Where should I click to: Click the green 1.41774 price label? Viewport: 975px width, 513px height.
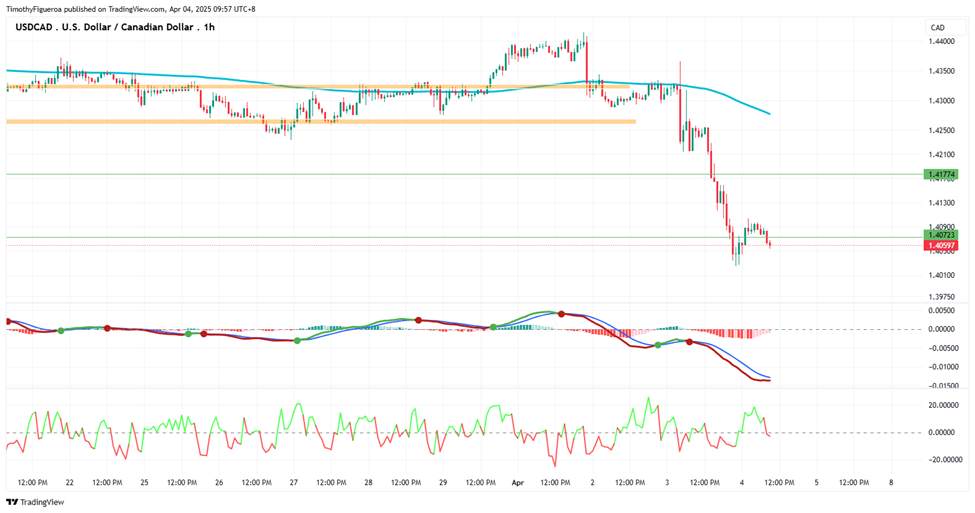(940, 175)
